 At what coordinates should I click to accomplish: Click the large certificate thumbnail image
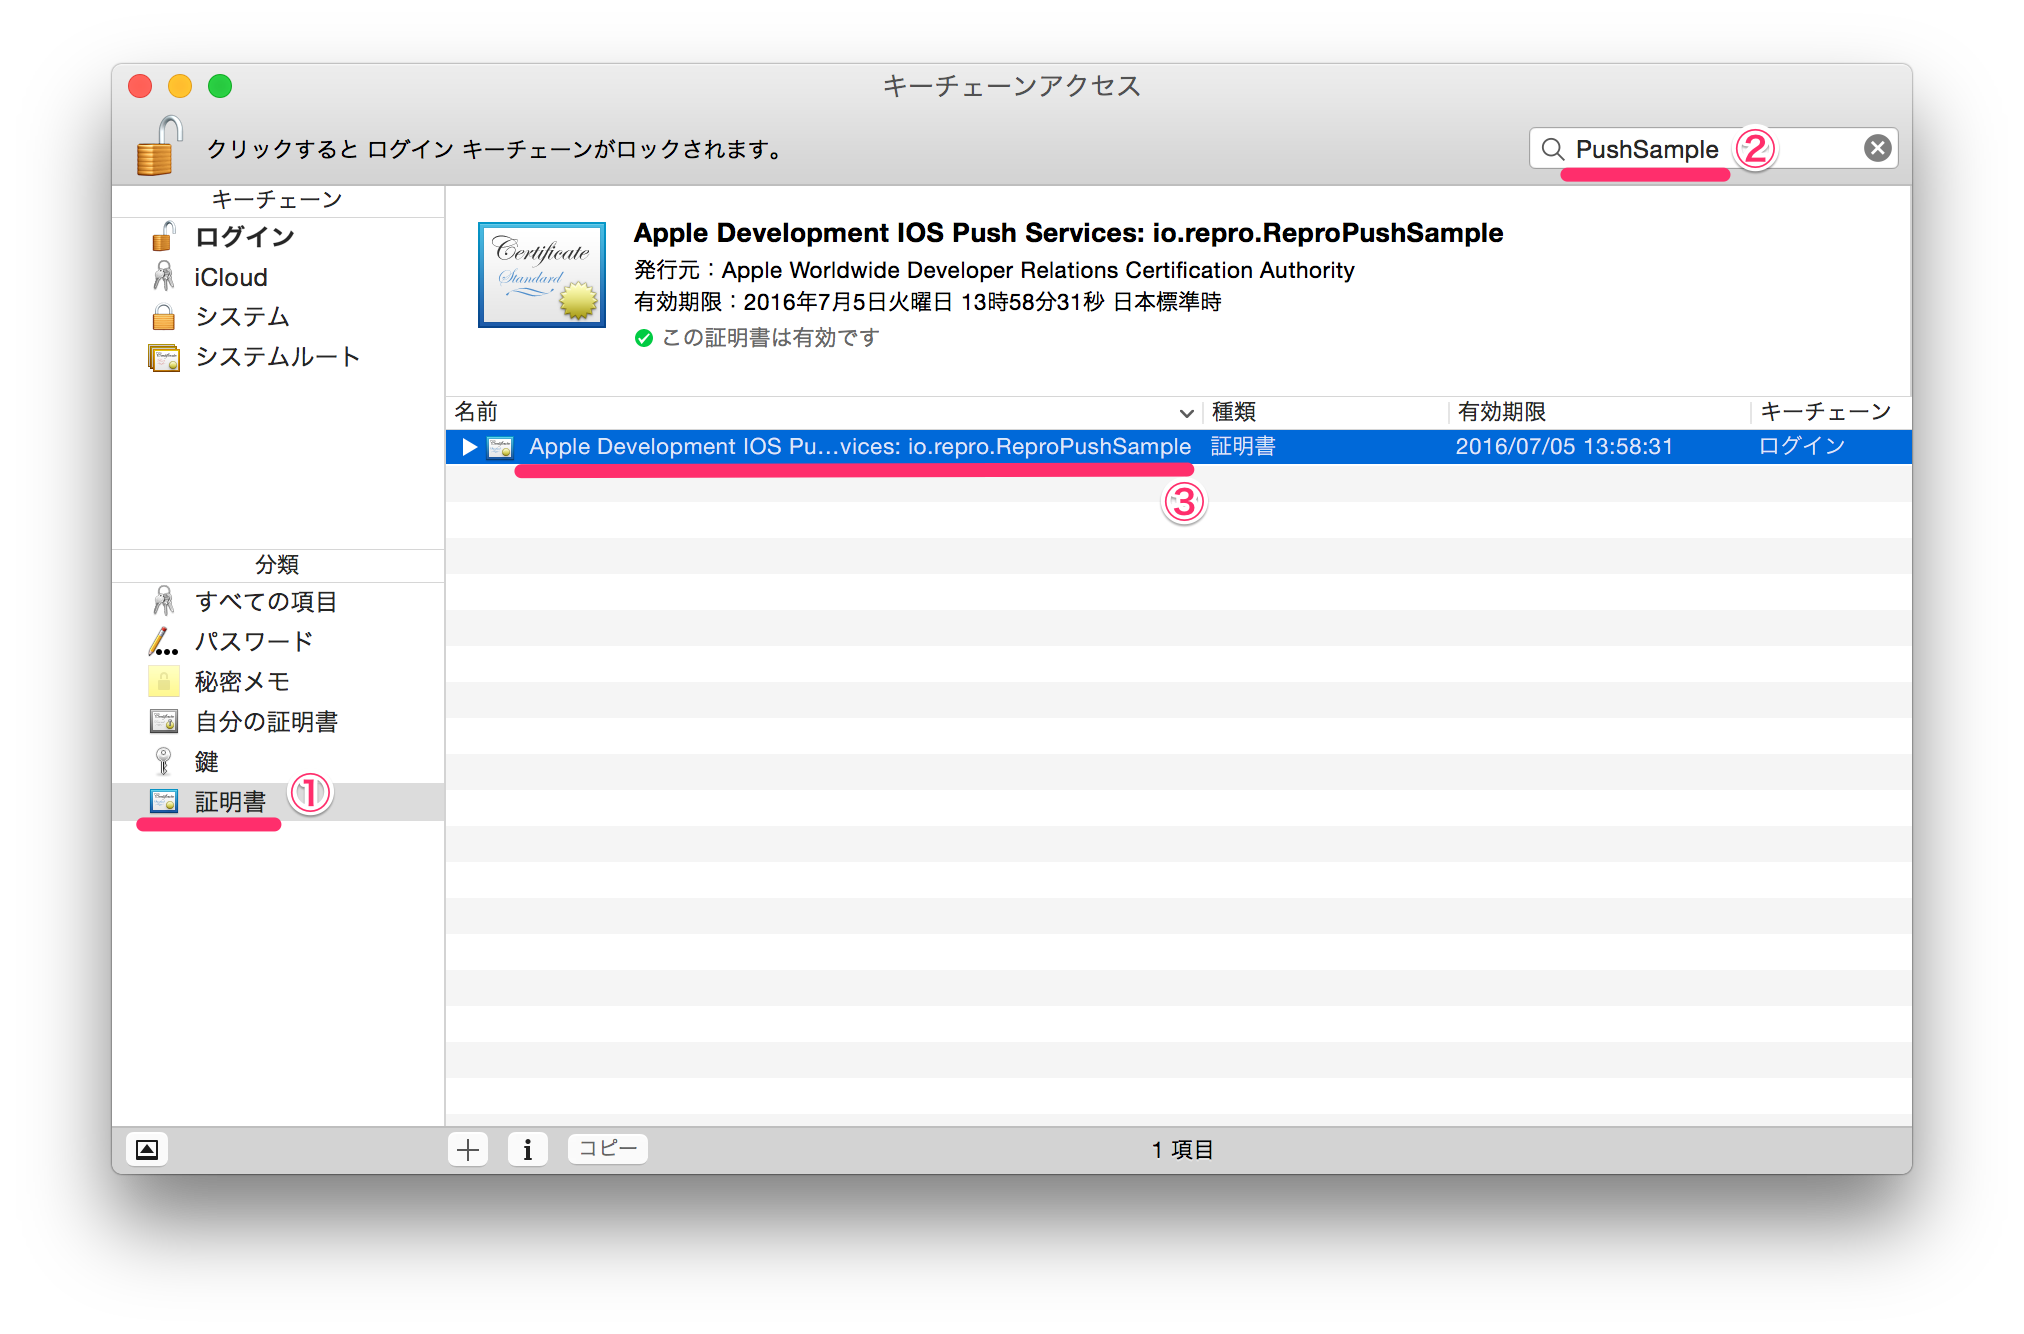pyautogui.click(x=542, y=275)
